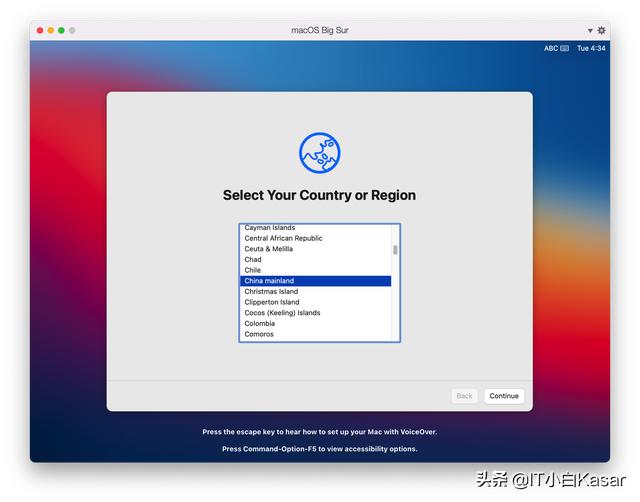Select Cocos (Keeling) Islands
Viewport: 640px width, 502px height.
coord(315,313)
